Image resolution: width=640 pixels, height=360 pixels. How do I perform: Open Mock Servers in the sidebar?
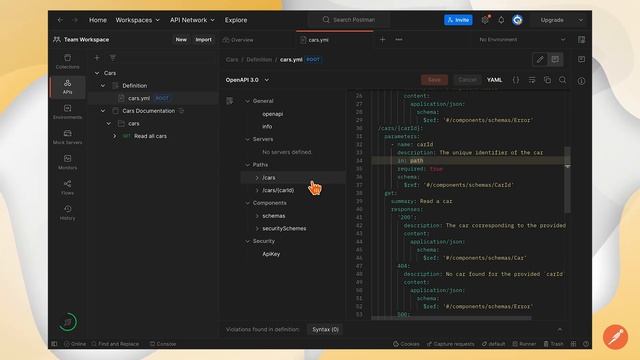[68, 137]
